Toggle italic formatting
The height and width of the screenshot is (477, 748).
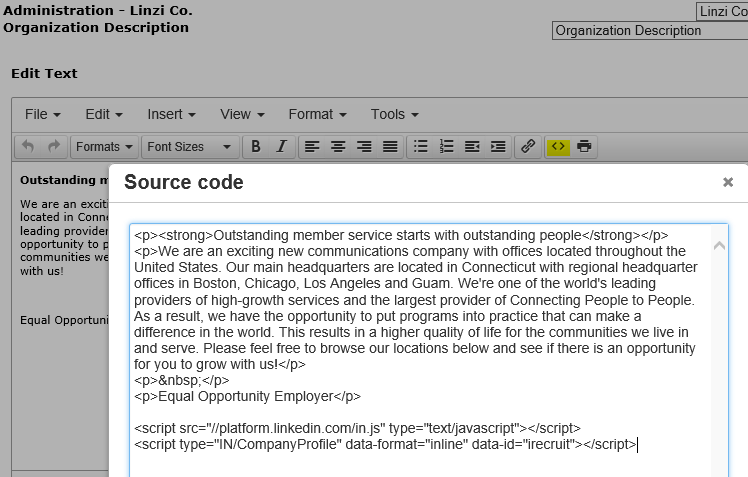click(x=281, y=146)
